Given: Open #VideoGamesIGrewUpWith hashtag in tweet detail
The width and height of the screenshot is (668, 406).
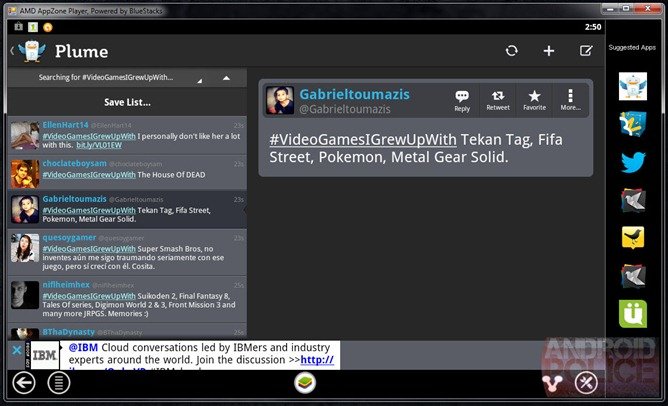Looking at the screenshot, I should 363,140.
